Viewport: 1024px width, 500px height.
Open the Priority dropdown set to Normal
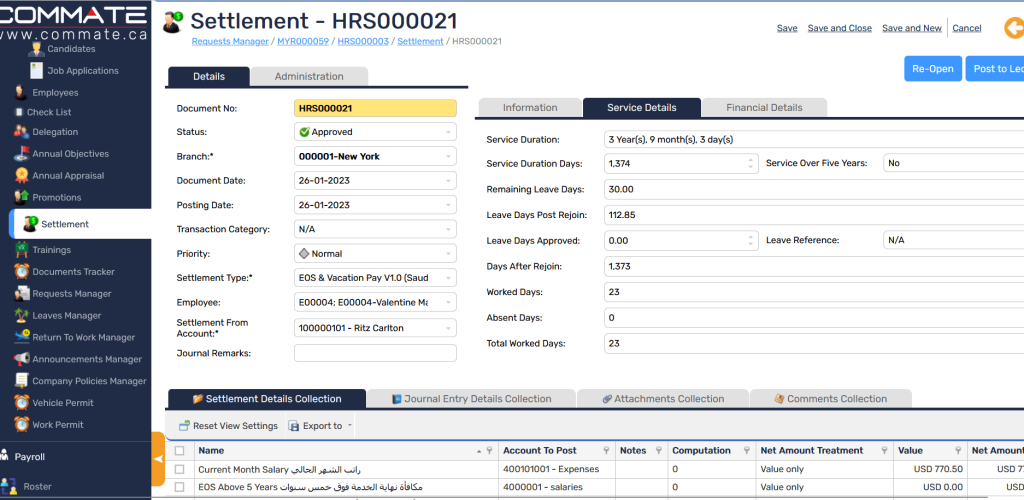[448, 254]
